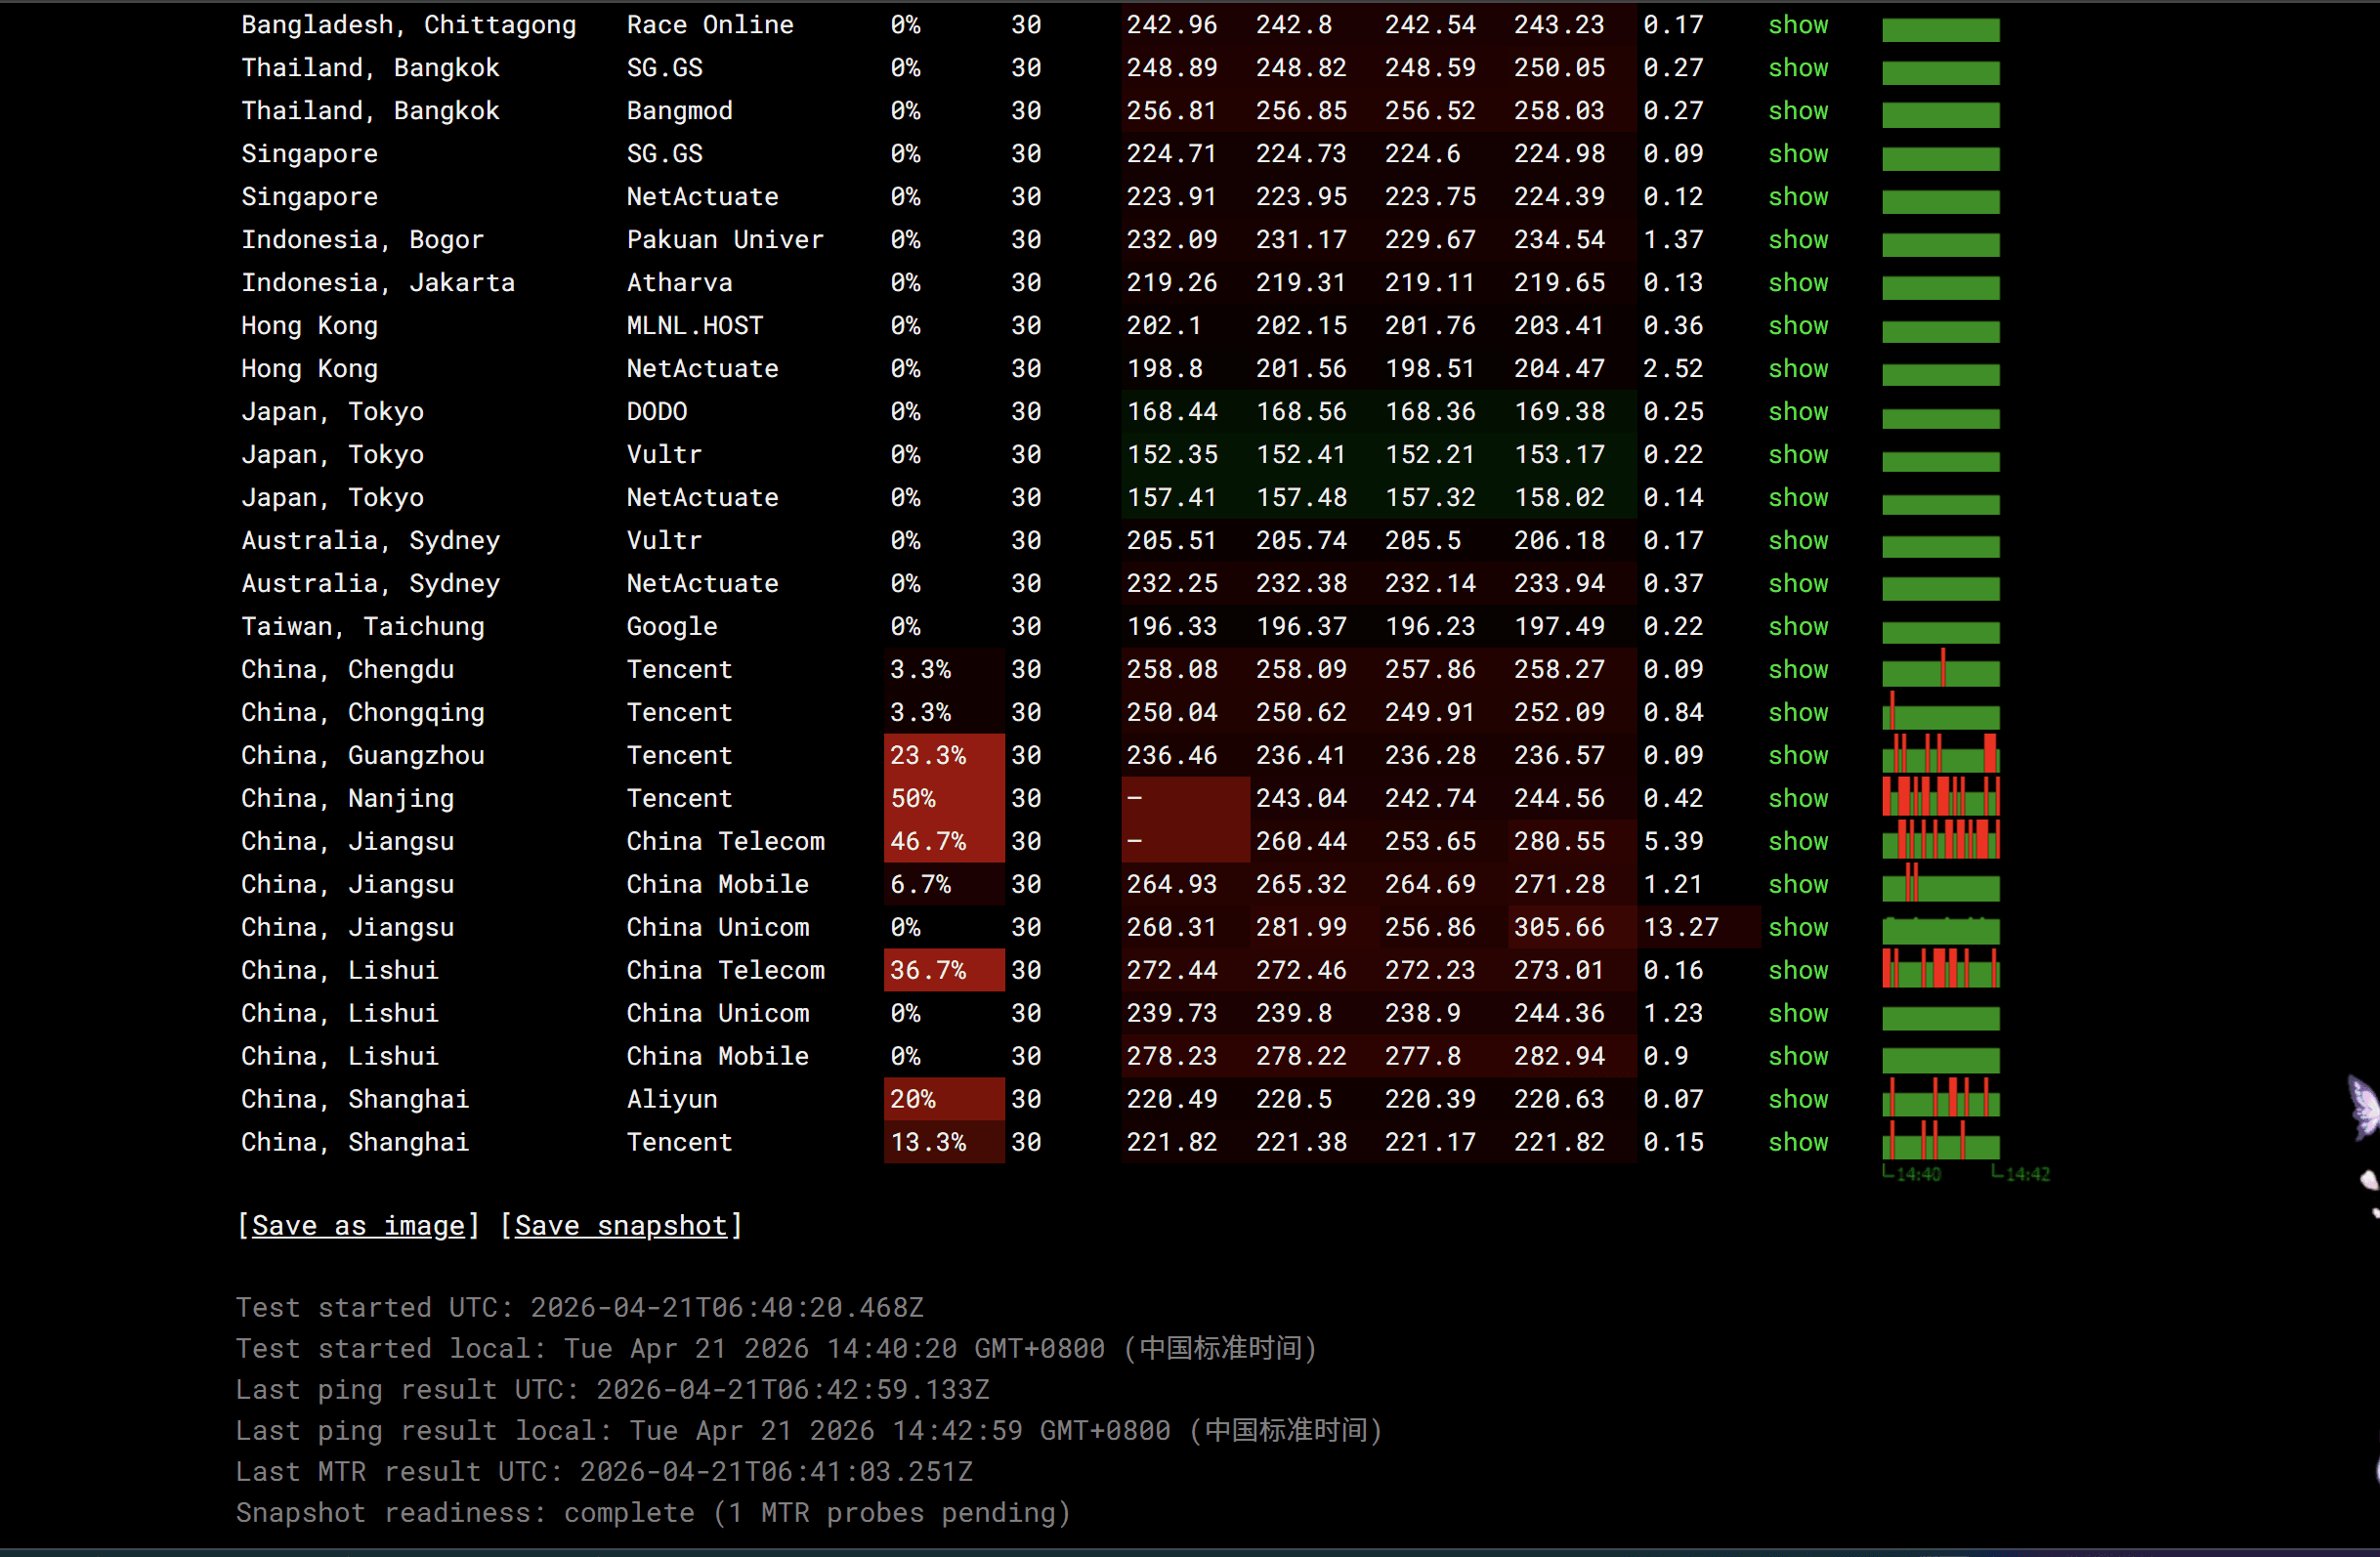Click Chengdu Tencent ping history graph

(x=1940, y=668)
